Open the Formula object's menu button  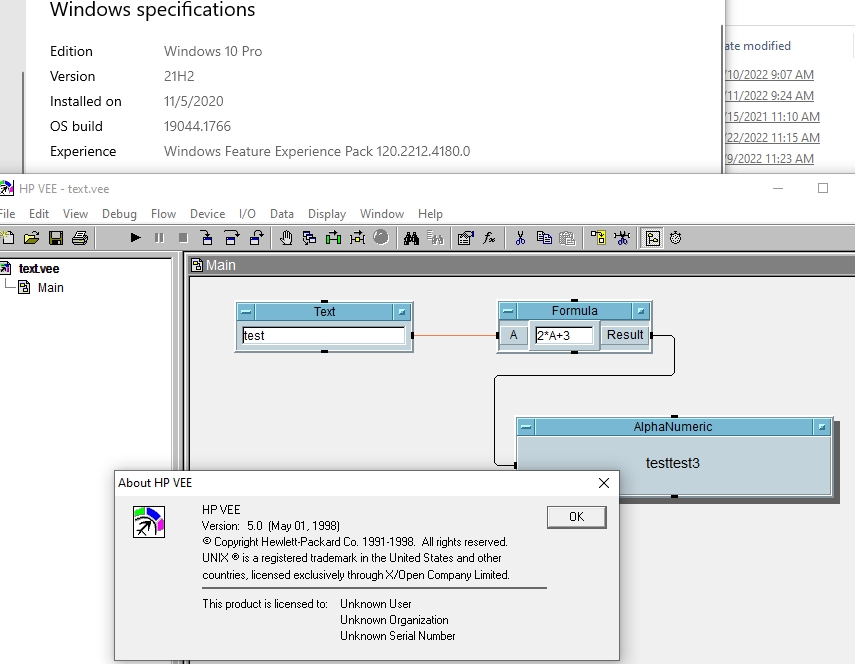[x=508, y=311]
